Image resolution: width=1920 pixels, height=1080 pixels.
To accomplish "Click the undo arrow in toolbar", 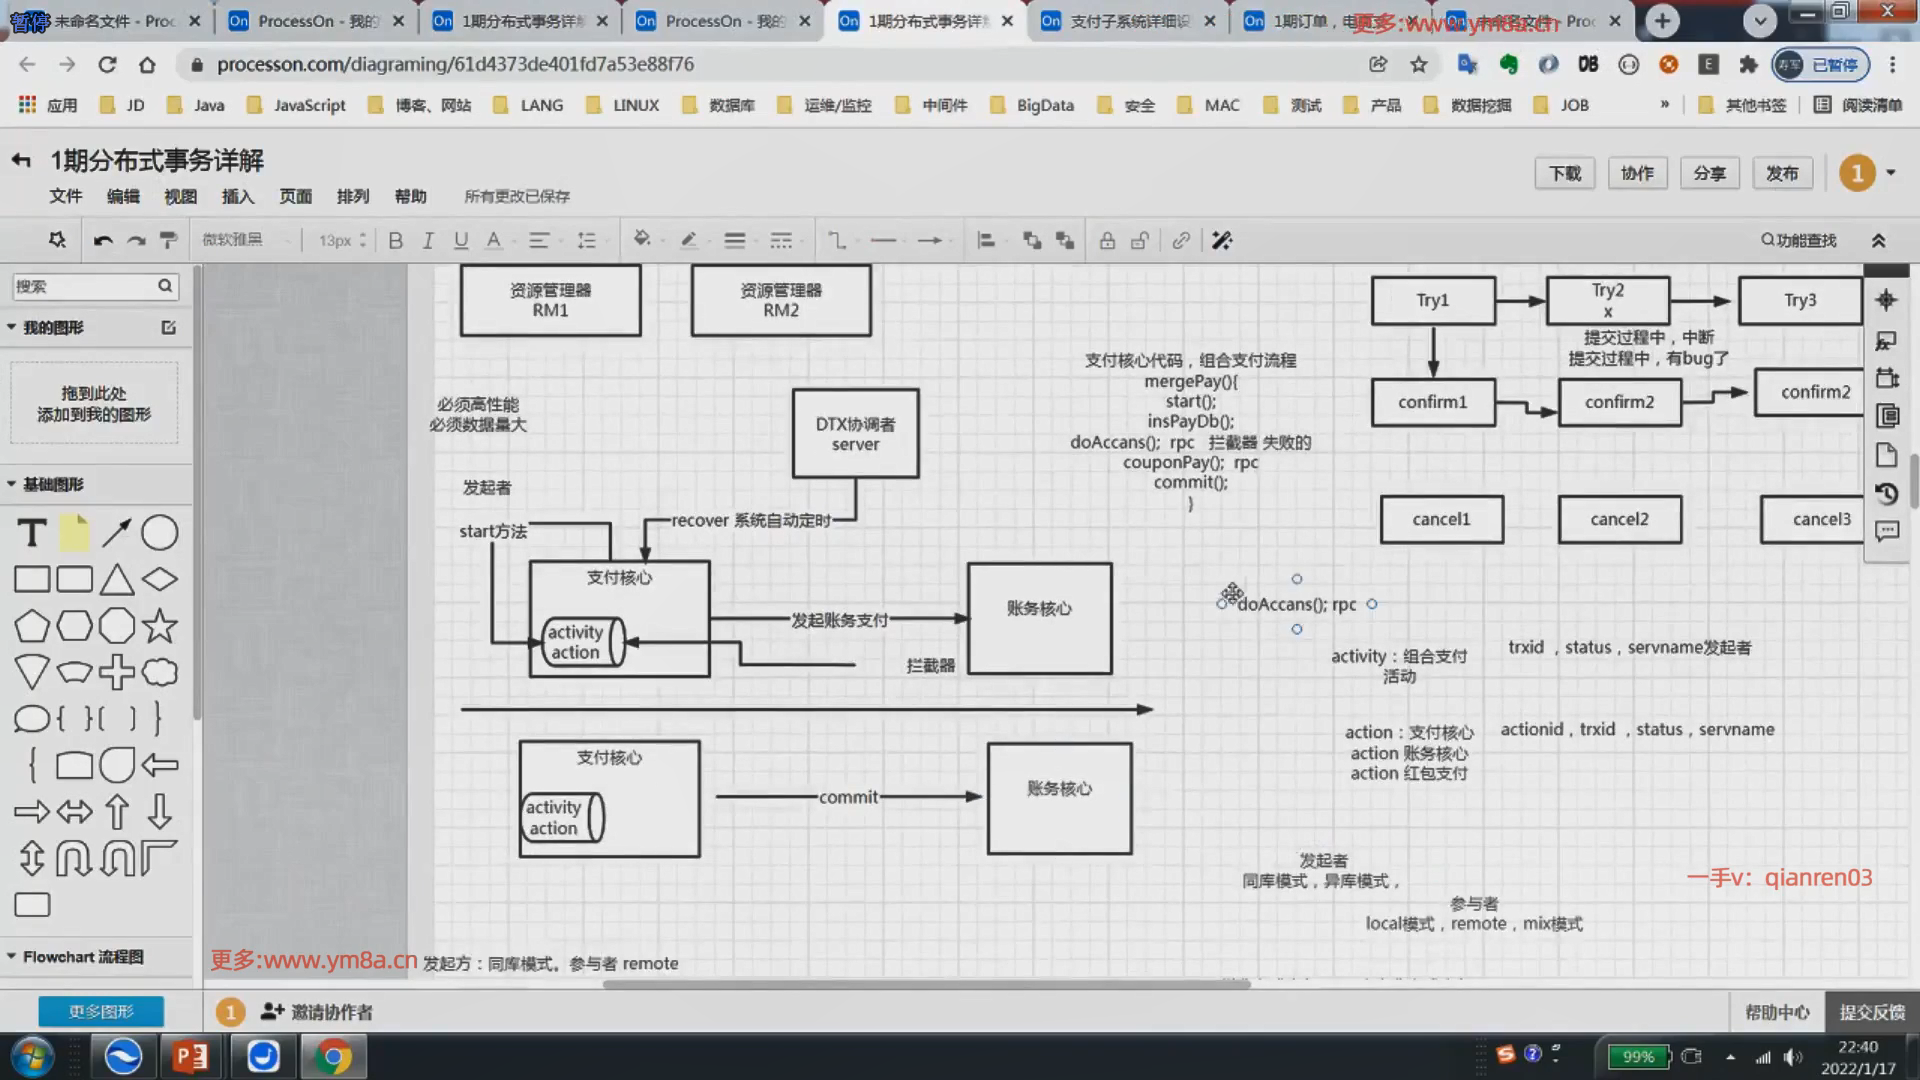I will click(103, 240).
